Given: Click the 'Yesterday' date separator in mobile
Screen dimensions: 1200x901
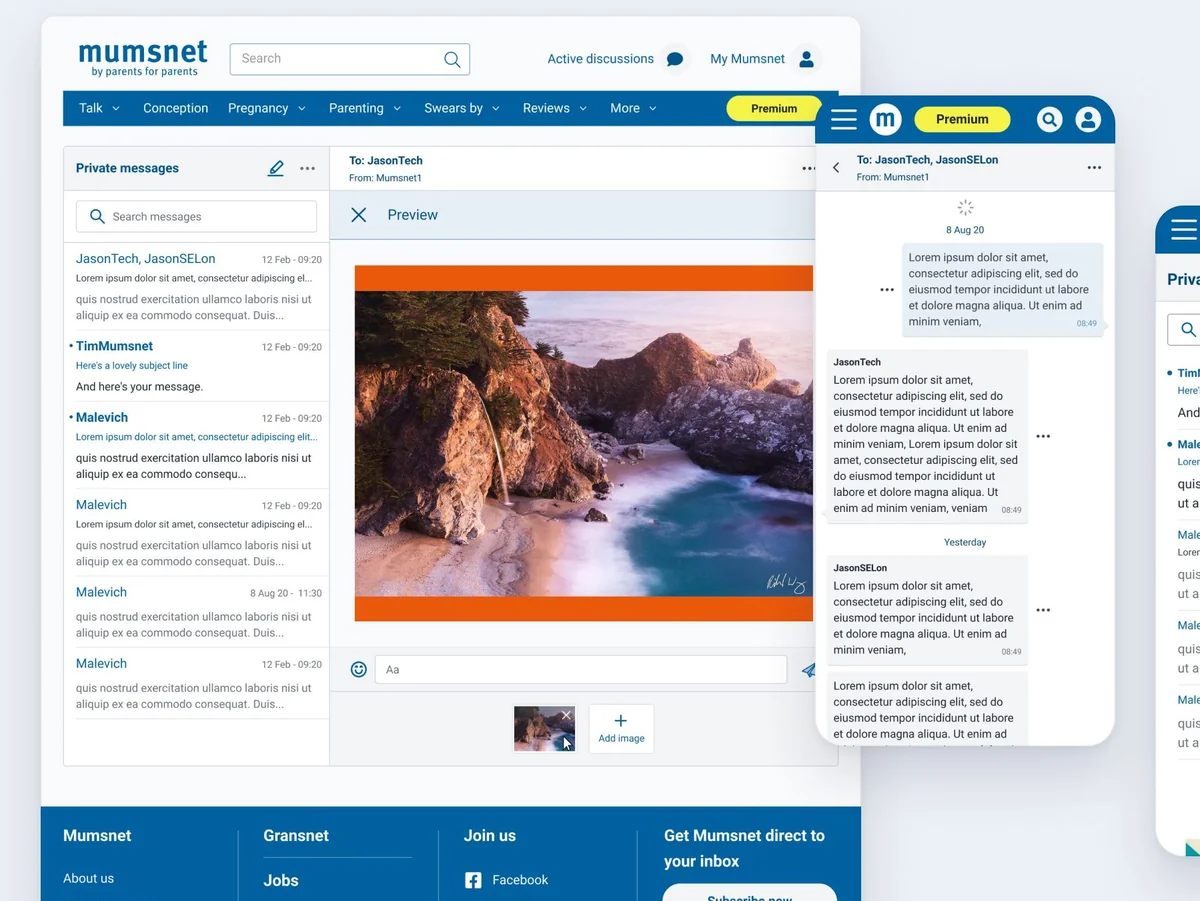Looking at the screenshot, I should [965, 542].
